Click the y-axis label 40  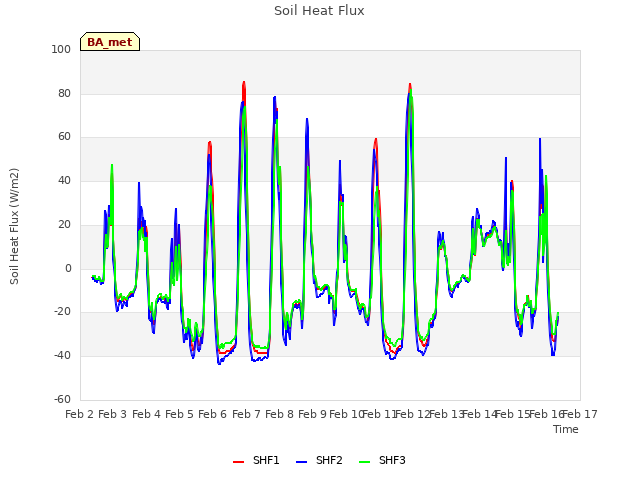pyautogui.click(x=64, y=180)
